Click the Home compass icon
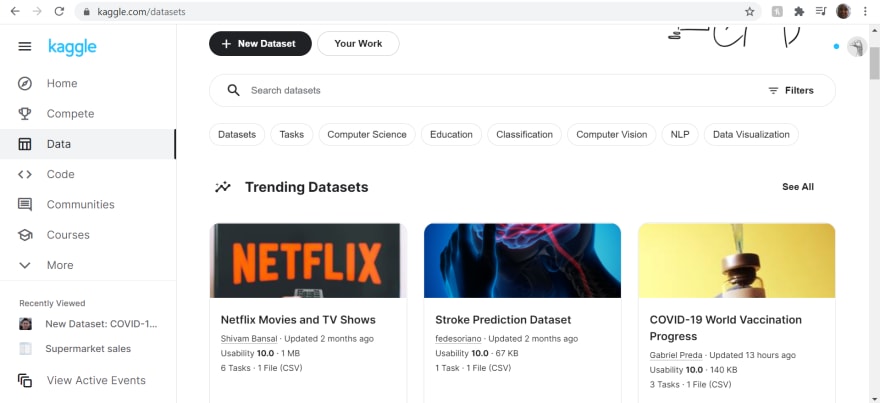880x403 pixels. (25, 84)
